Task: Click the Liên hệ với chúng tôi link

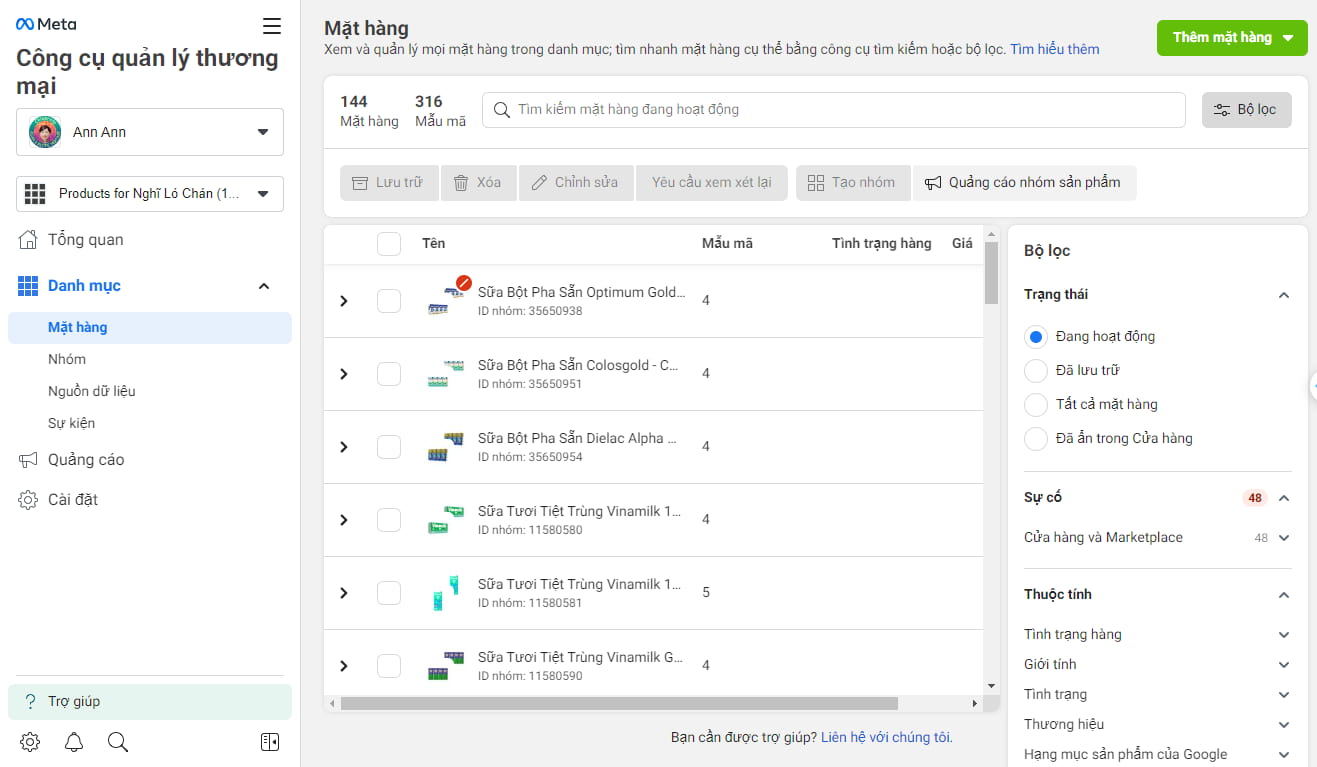Action: tap(886, 737)
